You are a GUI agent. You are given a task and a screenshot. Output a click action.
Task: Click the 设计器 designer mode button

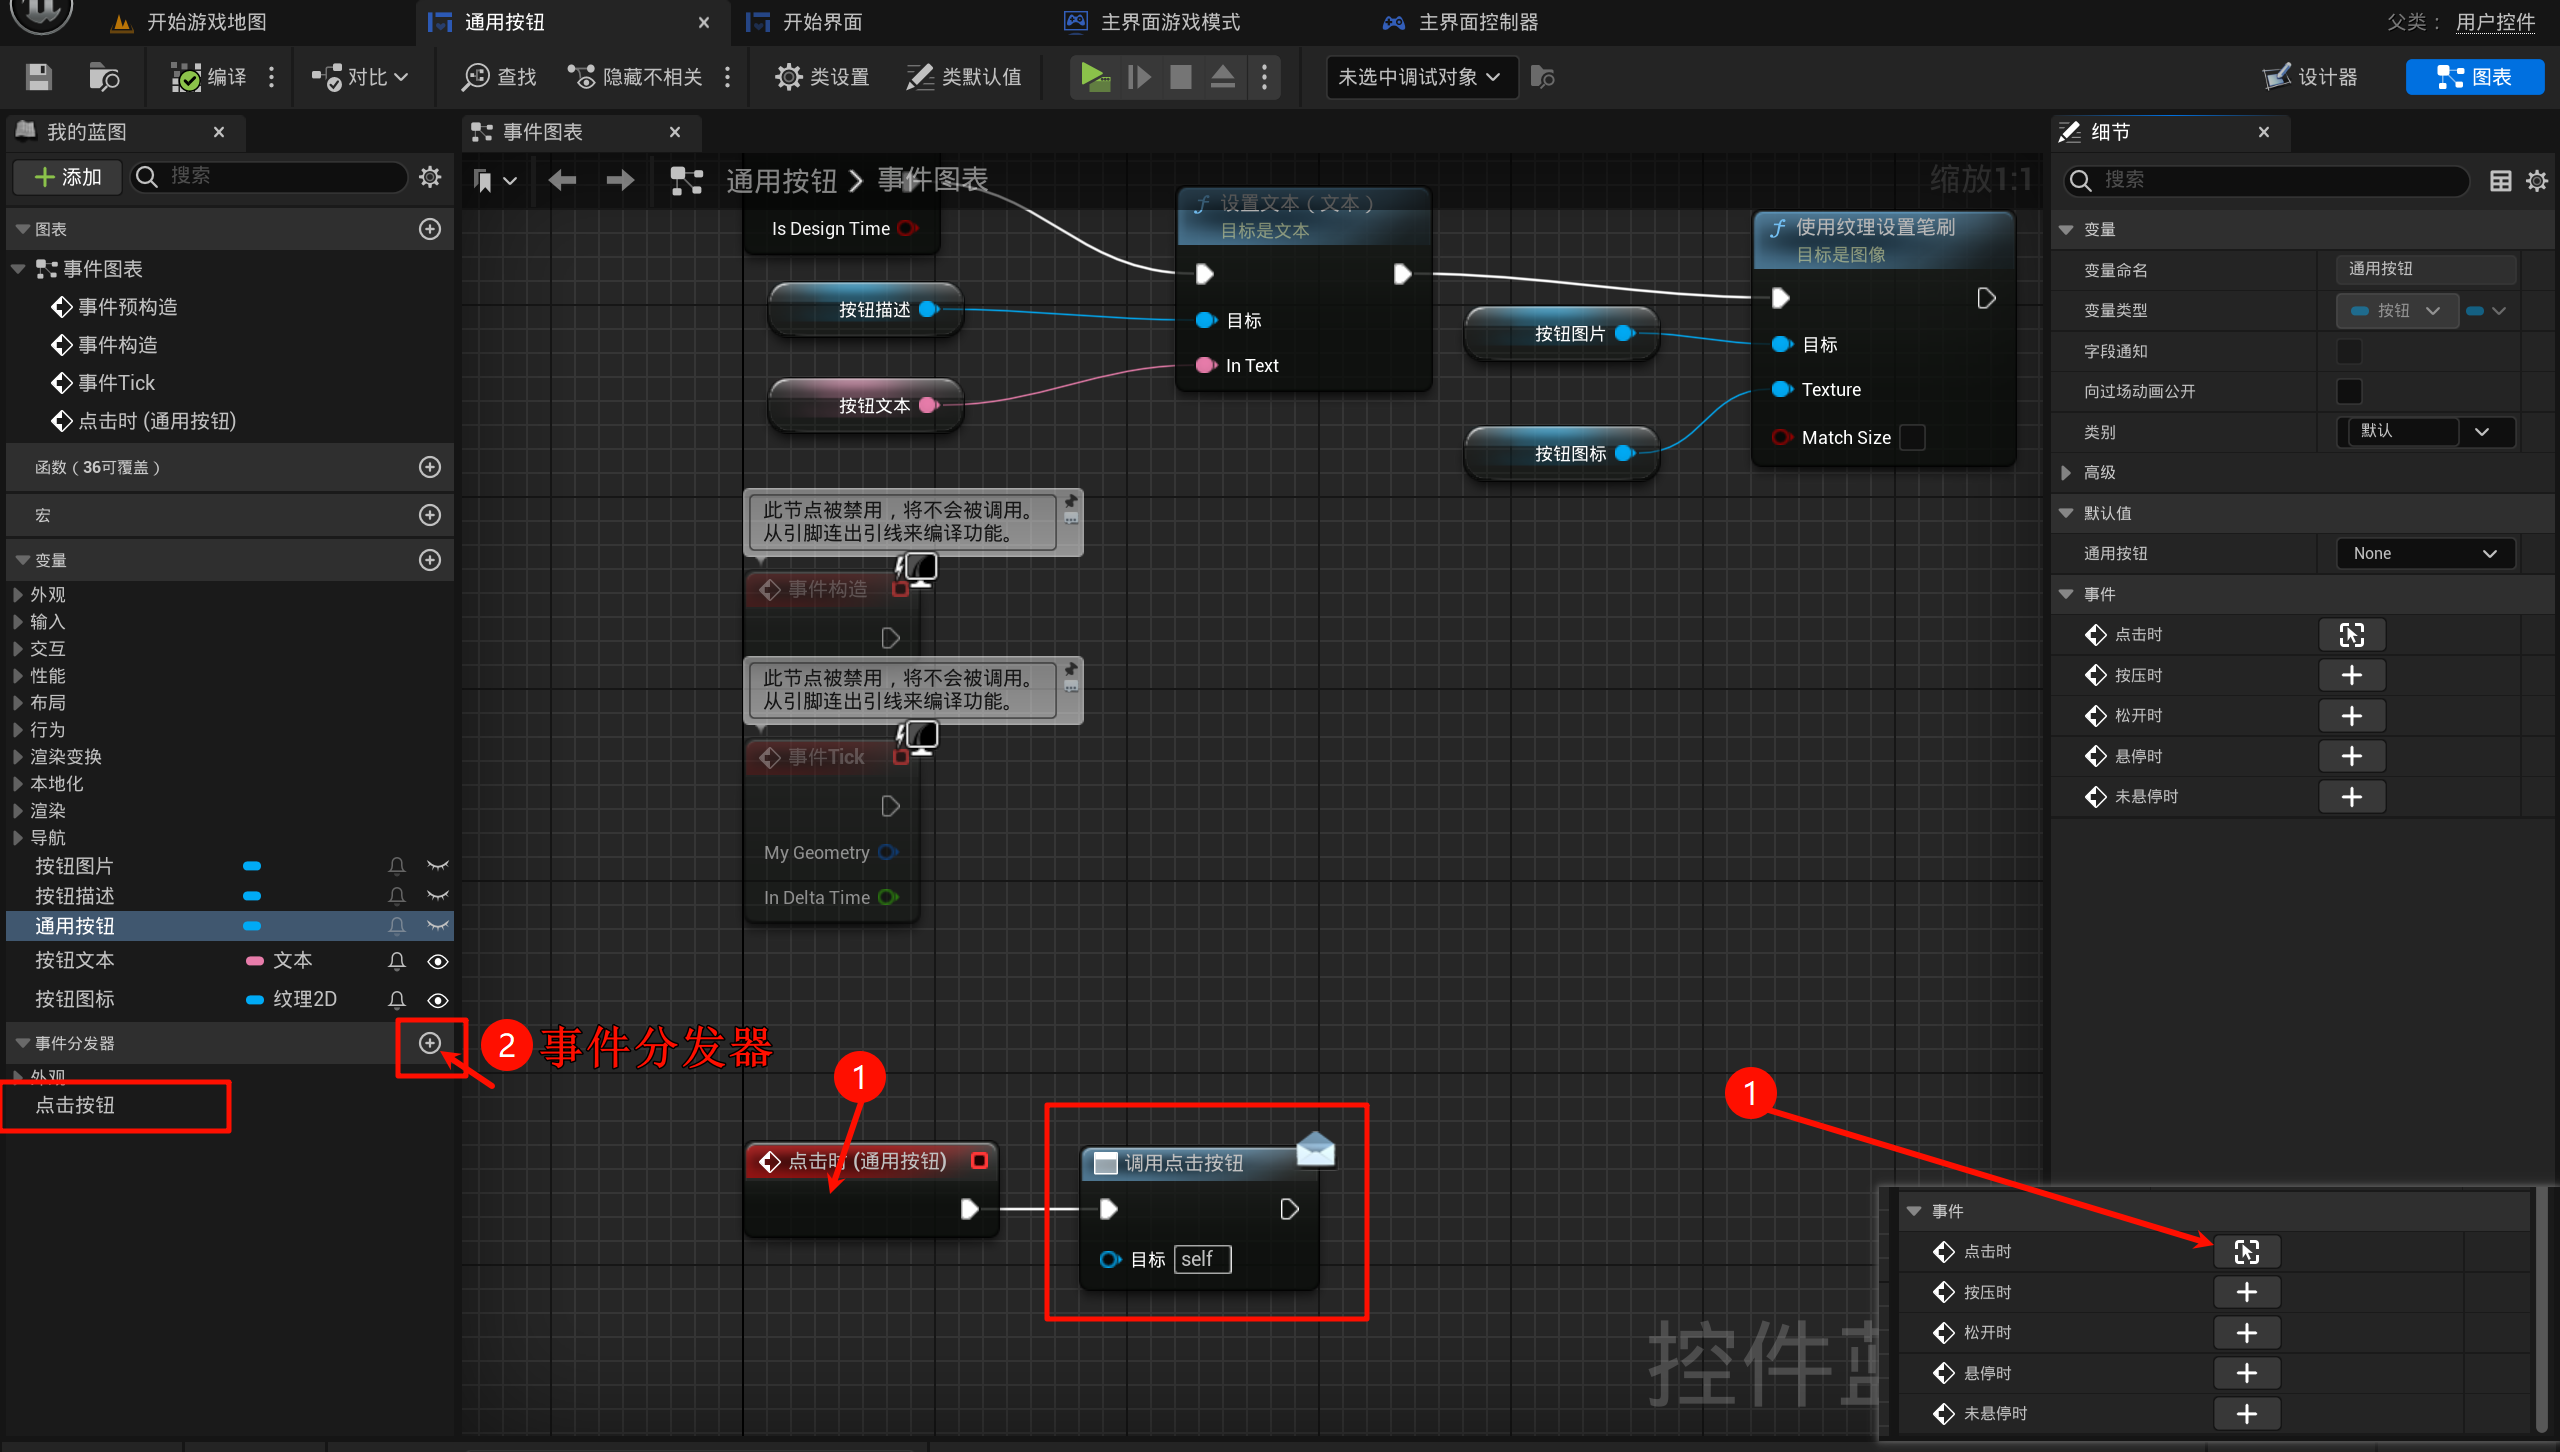[x=2311, y=77]
